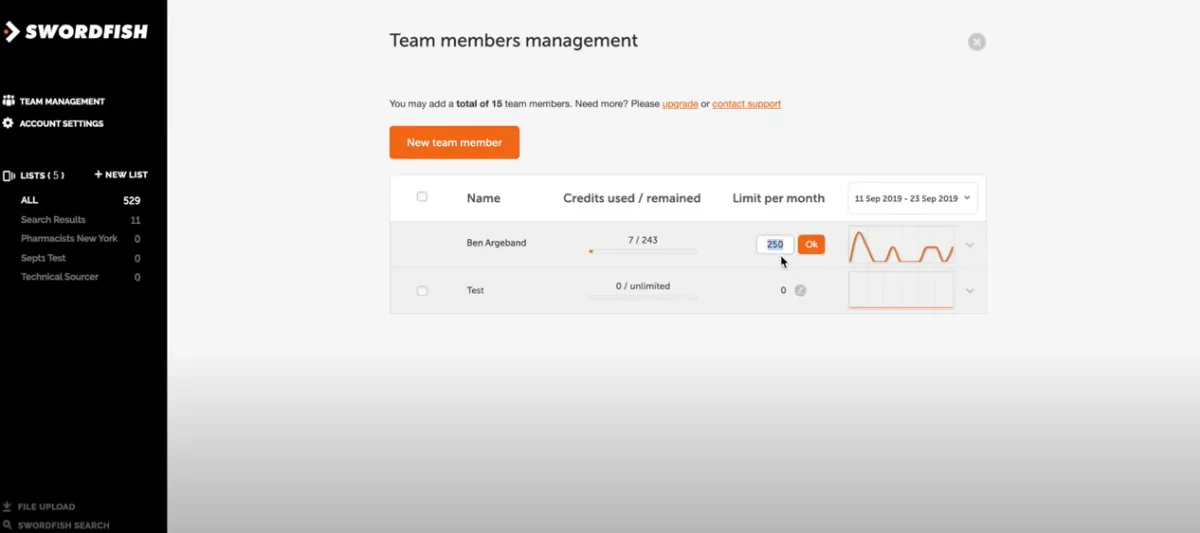The height and width of the screenshot is (533, 1200).
Task: Click the Team Management people icon
Action: [9, 101]
